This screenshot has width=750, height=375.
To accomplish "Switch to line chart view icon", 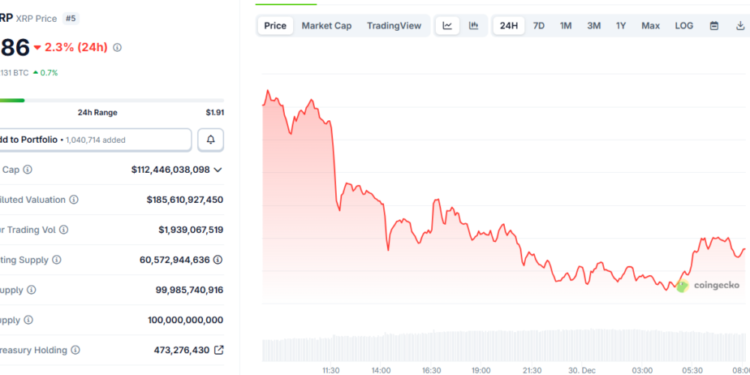I will coord(447,26).
